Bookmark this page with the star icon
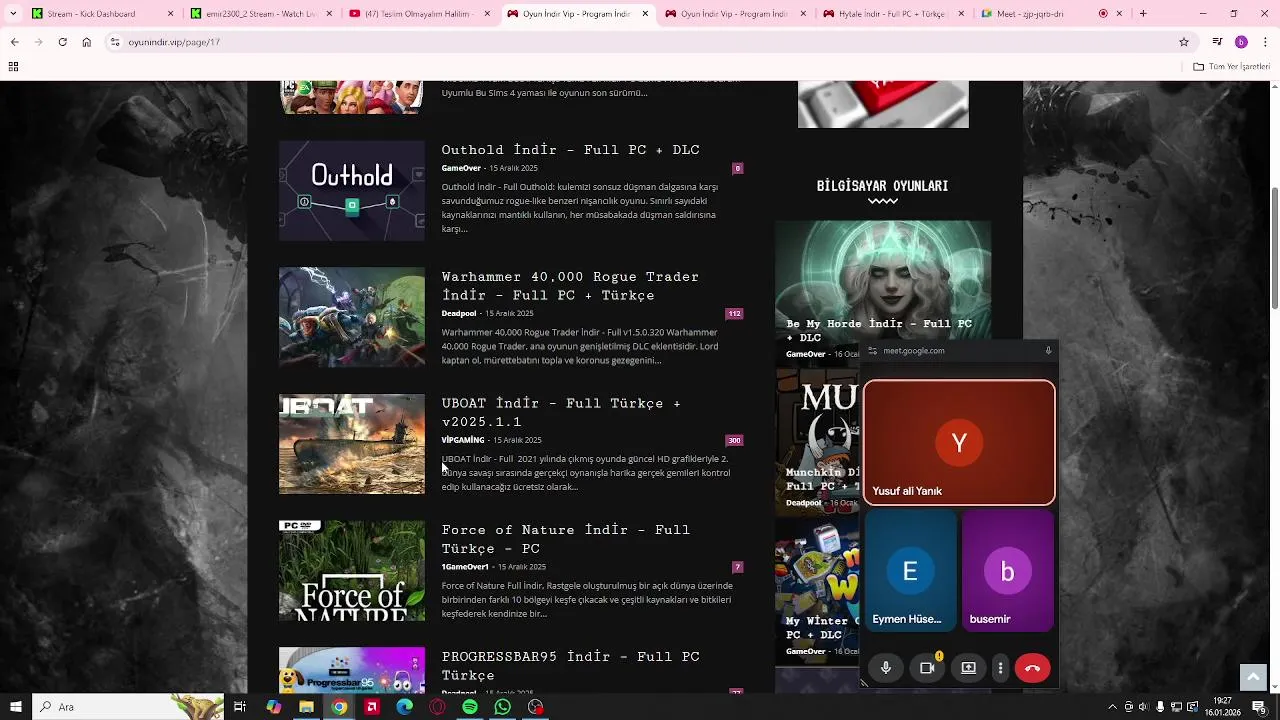This screenshot has height=720, width=1280. 1184,42
